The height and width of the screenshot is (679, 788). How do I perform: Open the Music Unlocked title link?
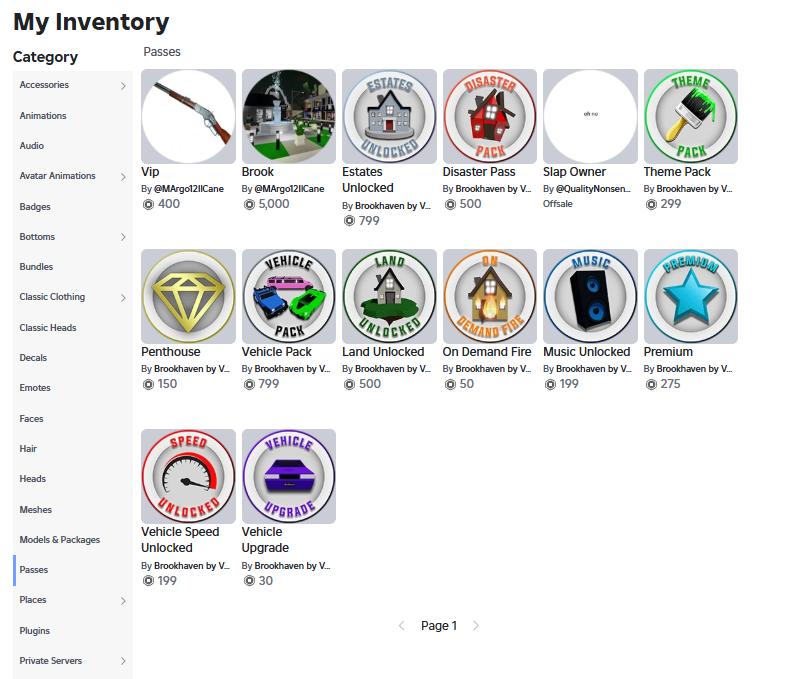tap(586, 352)
